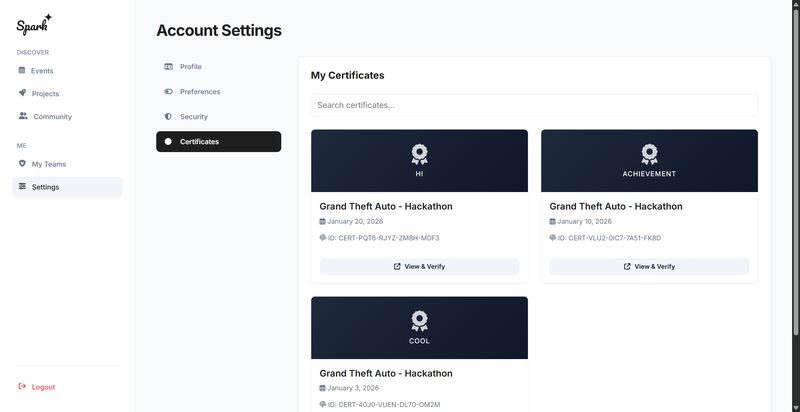800x412 pixels.
Task: Click the award ribbon above HI
Action: coord(419,154)
